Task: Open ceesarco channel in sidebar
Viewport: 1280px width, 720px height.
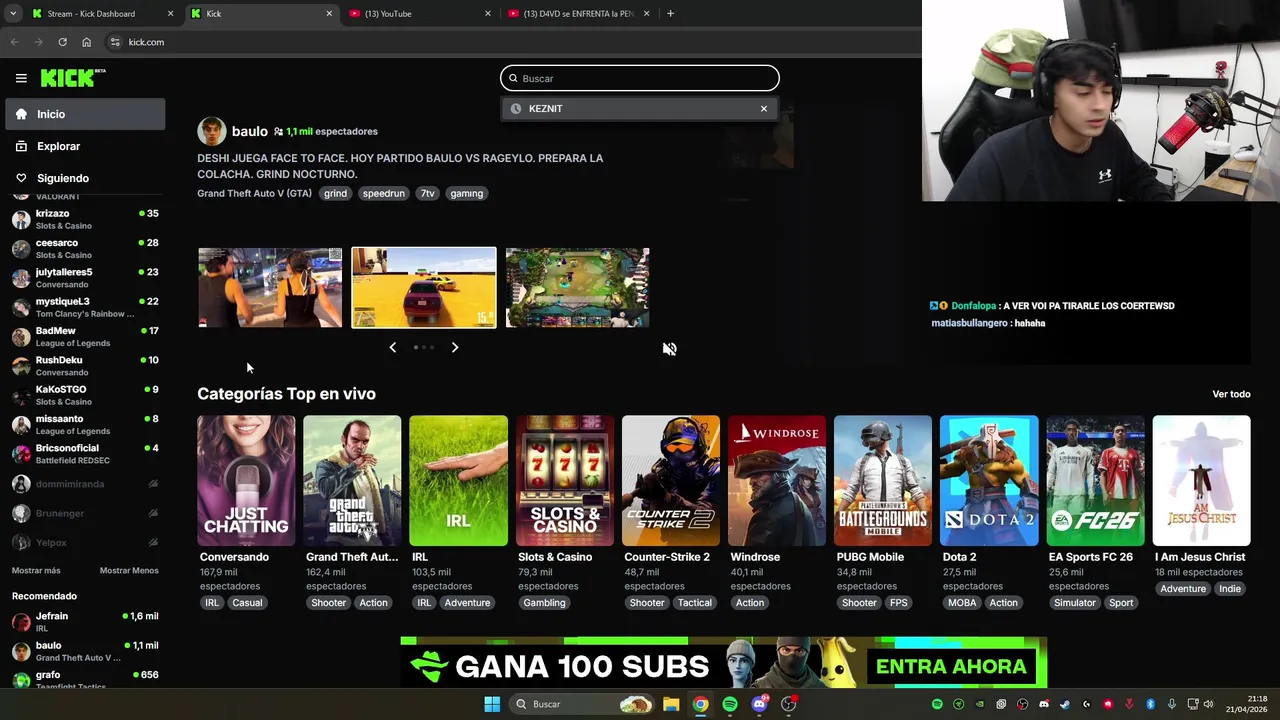Action: [85, 248]
